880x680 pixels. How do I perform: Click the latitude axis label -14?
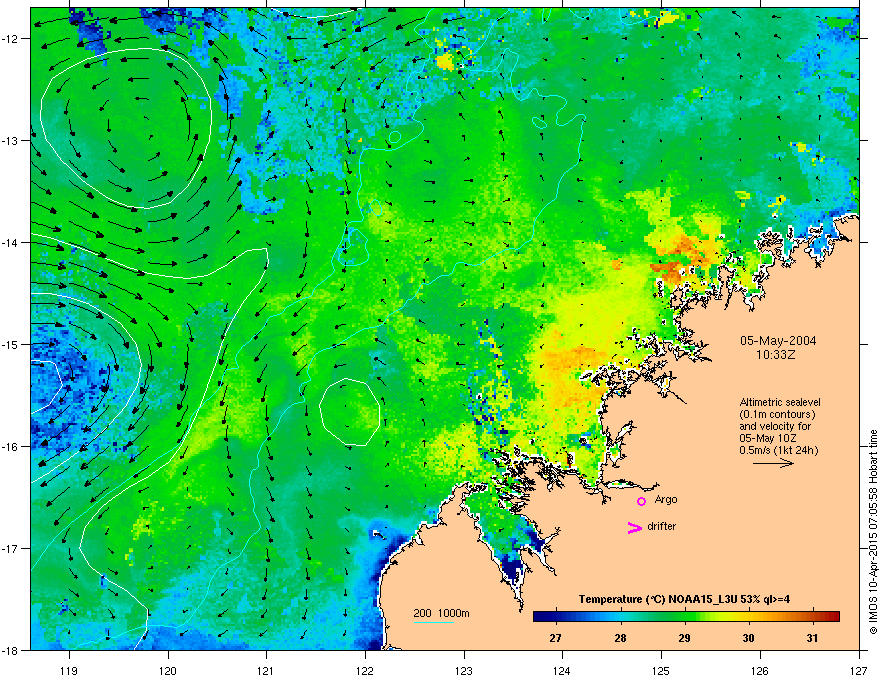(11, 242)
